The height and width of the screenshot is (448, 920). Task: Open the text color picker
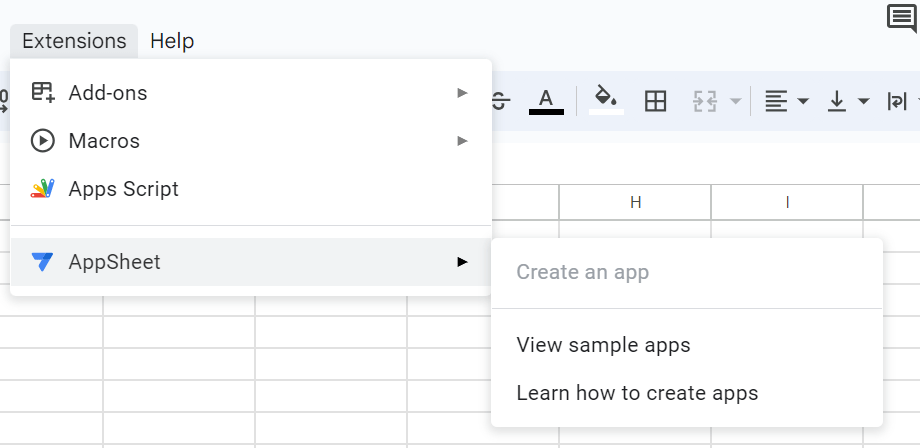[546, 101]
